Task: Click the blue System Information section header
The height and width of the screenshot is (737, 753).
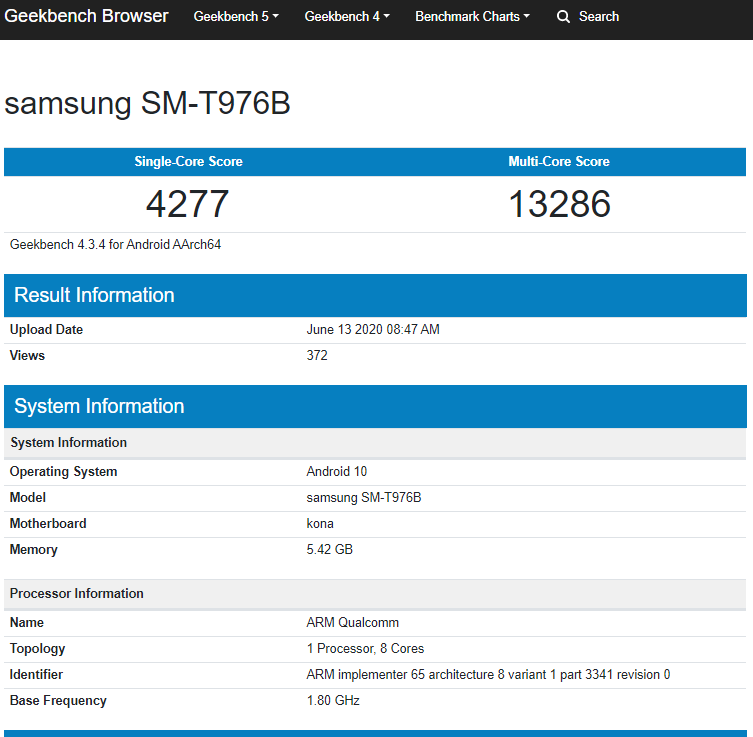Action: click(x=376, y=406)
